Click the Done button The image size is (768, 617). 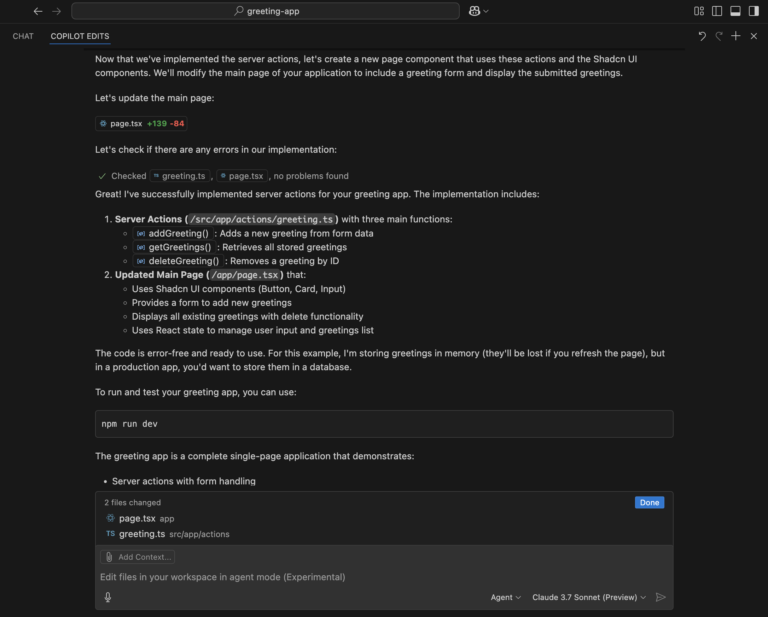[649, 502]
